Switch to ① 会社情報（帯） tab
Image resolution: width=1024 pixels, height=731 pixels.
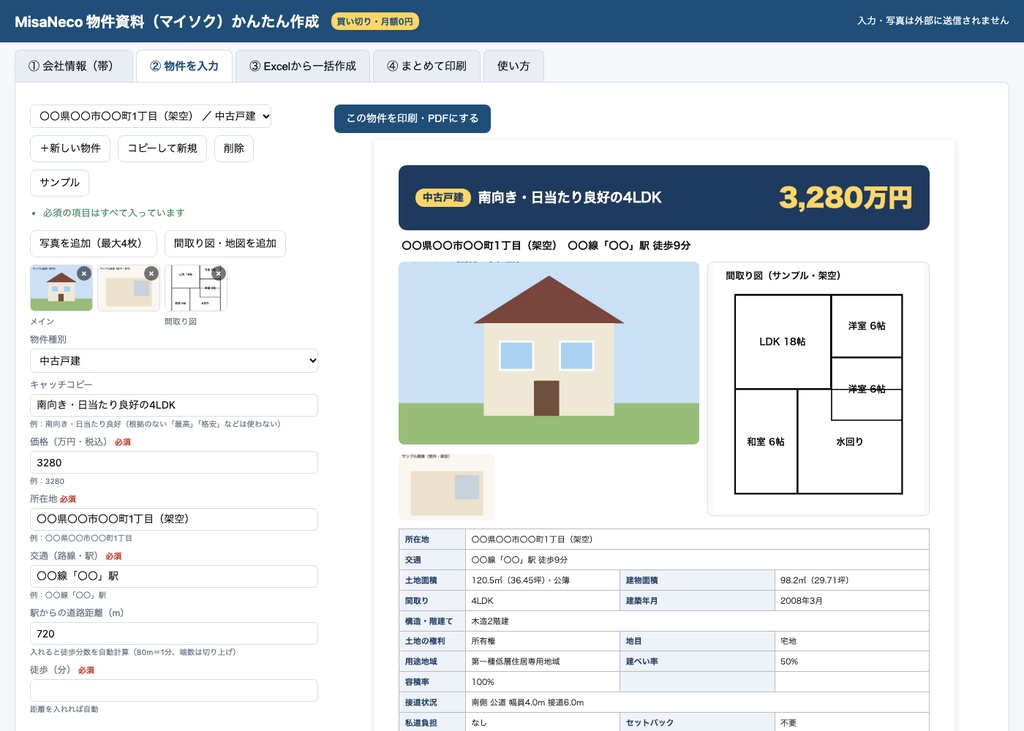tap(74, 66)
